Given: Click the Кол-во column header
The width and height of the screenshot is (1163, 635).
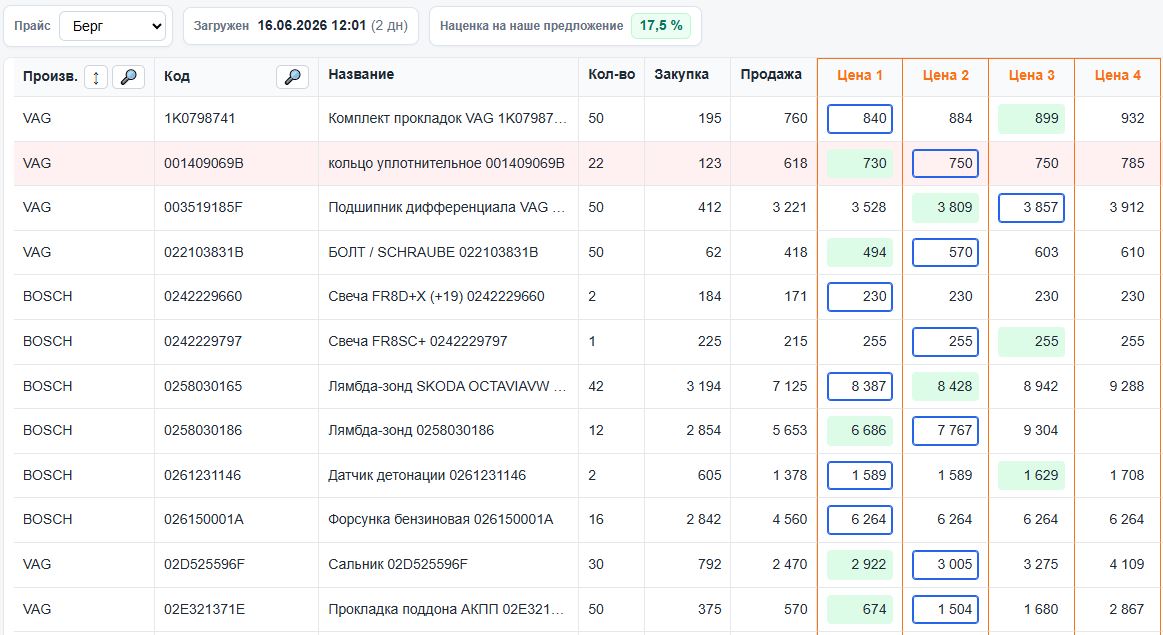Looking at the screenshot, I should point(612,74).
